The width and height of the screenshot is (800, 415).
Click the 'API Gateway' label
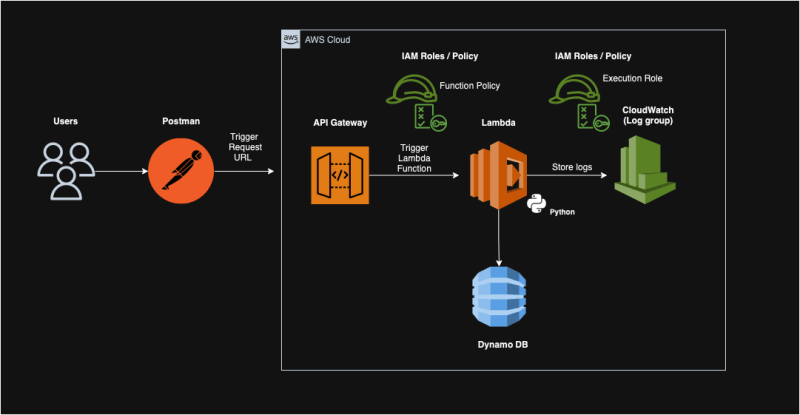point(340,123)
